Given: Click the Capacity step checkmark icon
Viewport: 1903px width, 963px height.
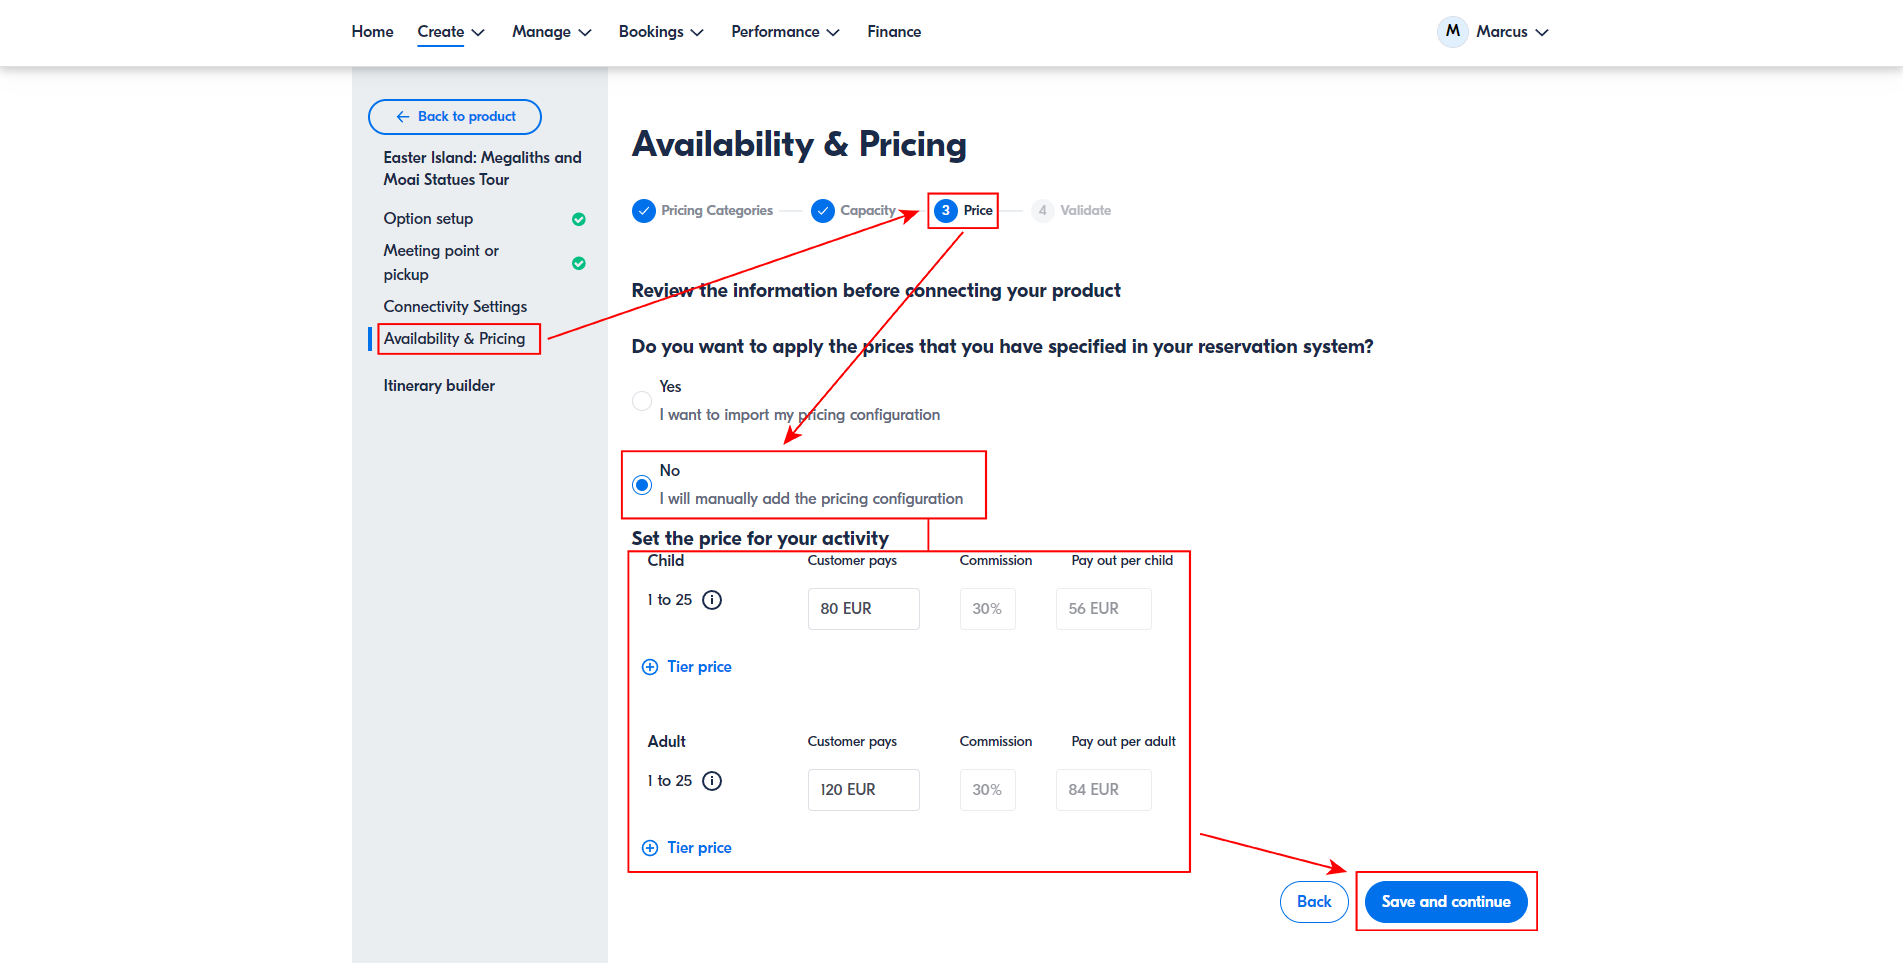Looking at the screenshot, I should 823,211.
